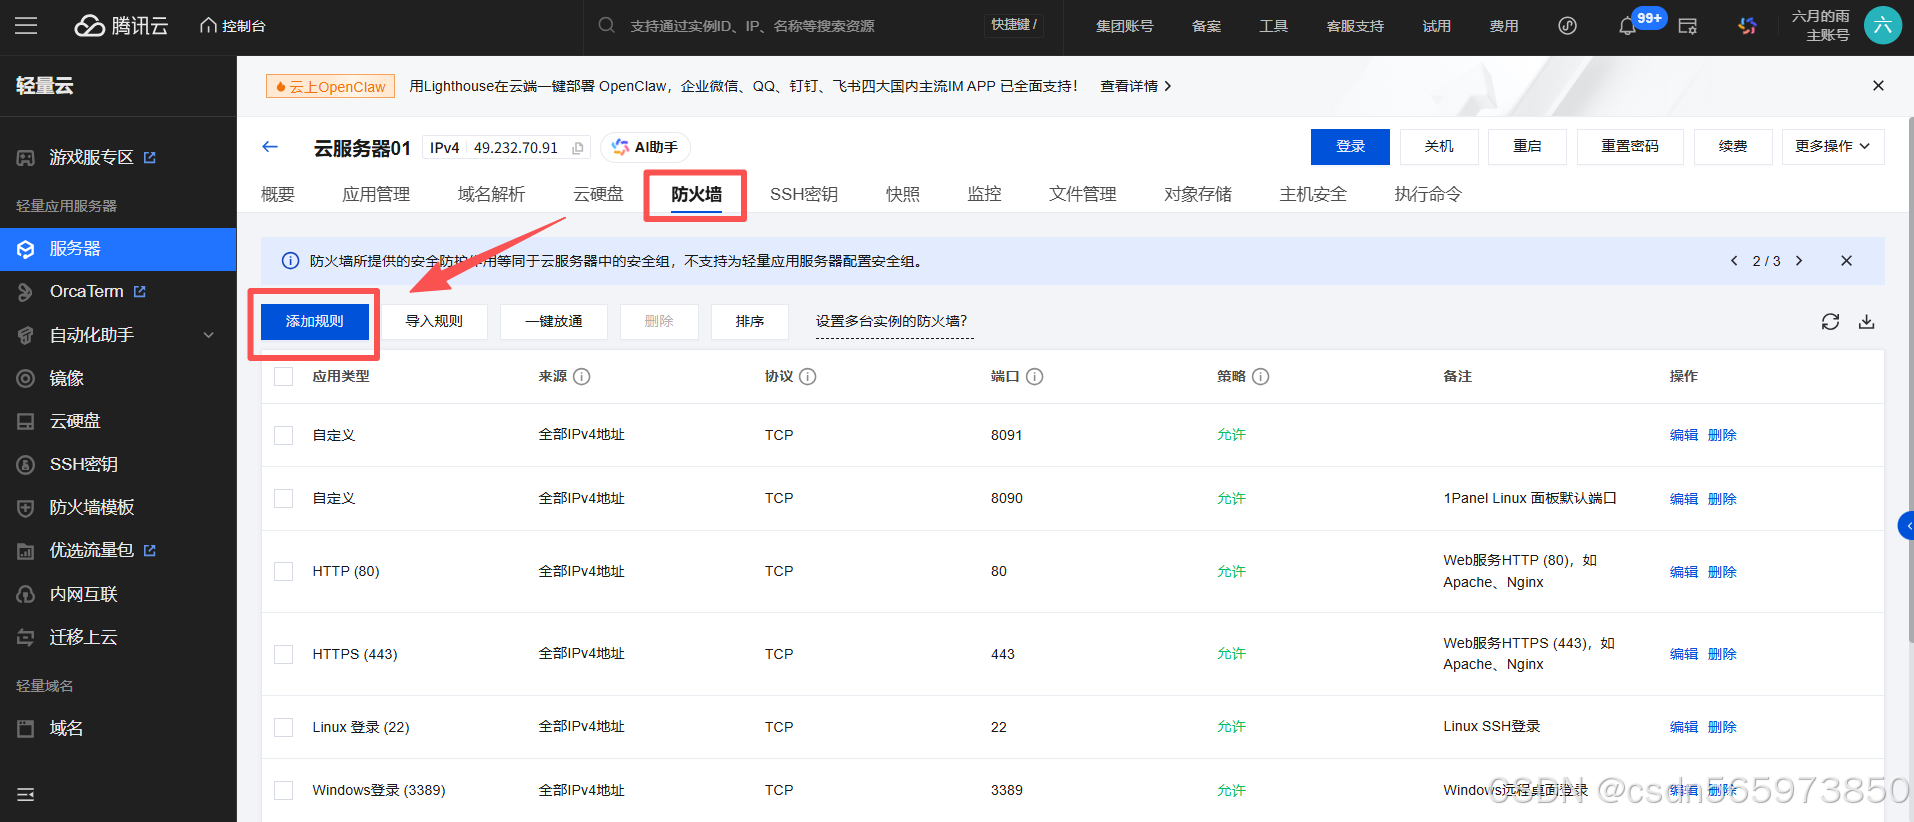Click the info icon next to 端口
This screenshot has width=1914, height=822.
coord(1035,376)
